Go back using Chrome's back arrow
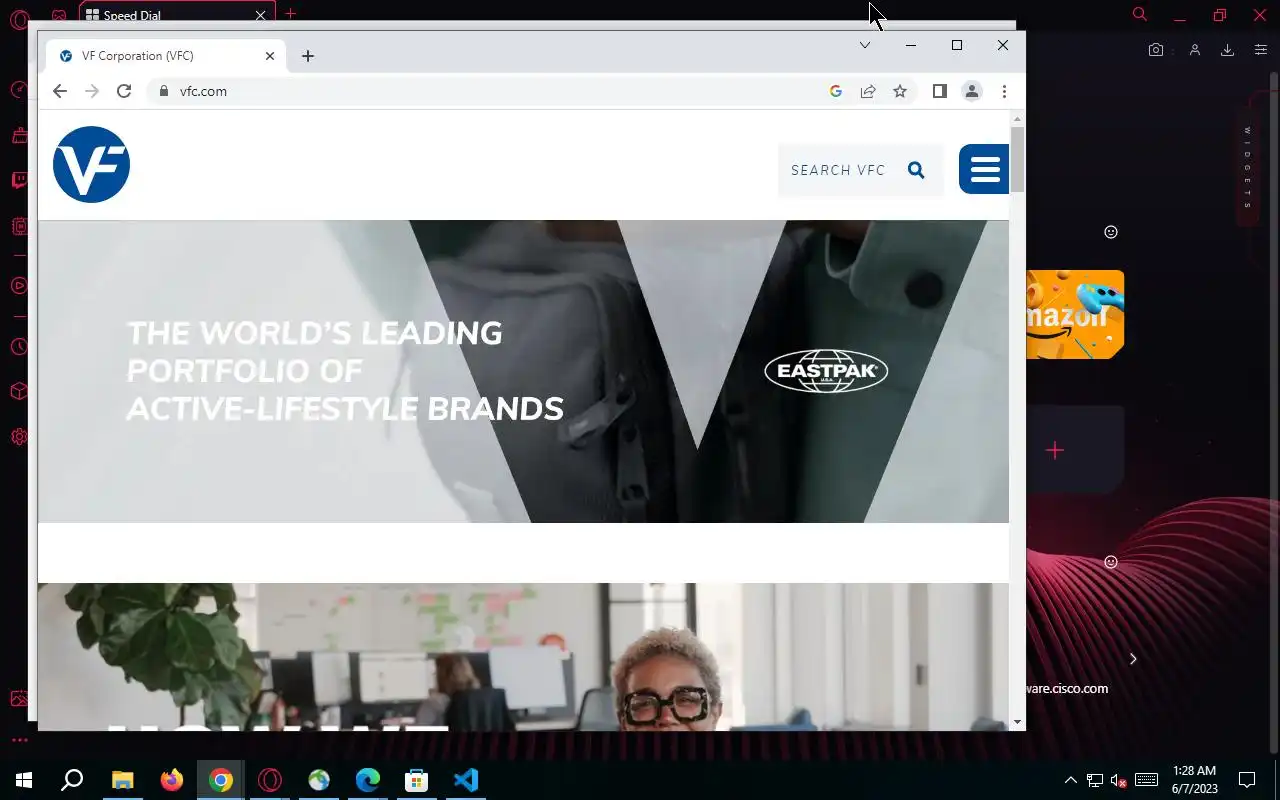This screenshot has width=1280, height=800. tap(60, 91)
